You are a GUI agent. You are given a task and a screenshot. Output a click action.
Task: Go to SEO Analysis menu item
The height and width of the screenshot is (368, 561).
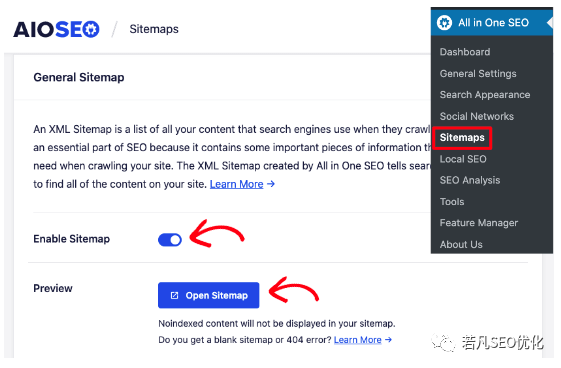point(470,180)
